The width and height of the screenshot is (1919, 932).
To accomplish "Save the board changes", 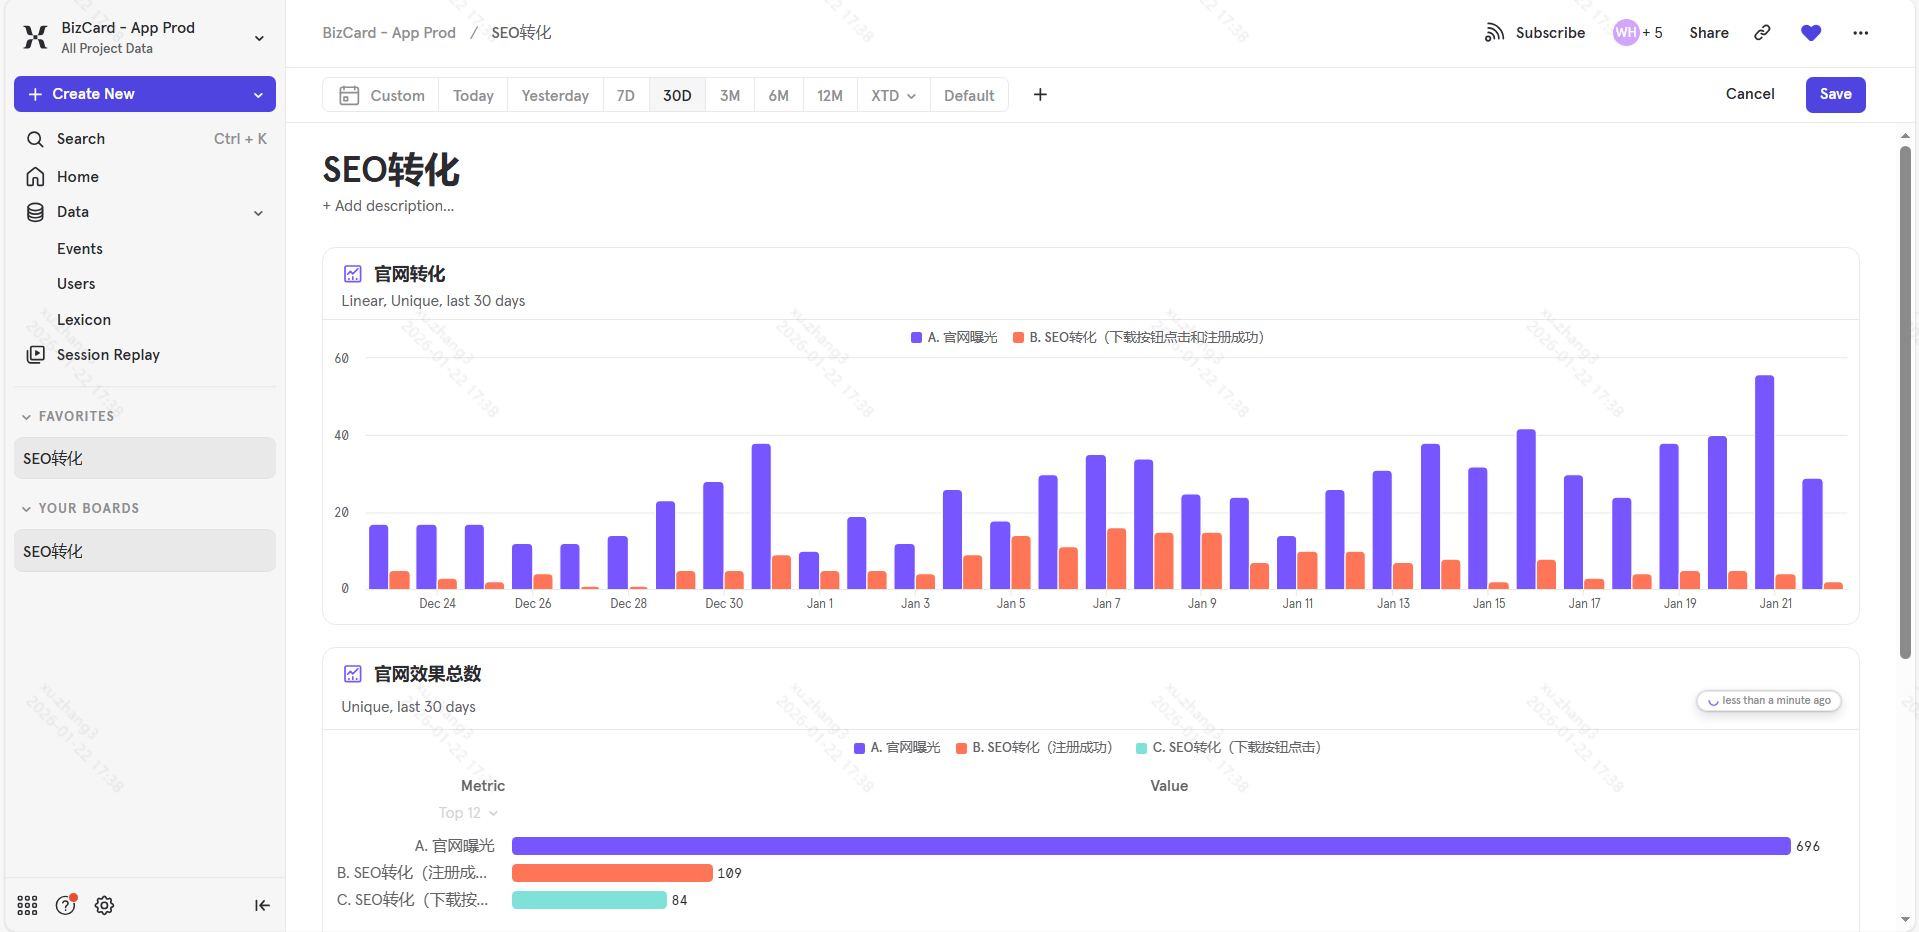I will click(x=1835, y=95).
